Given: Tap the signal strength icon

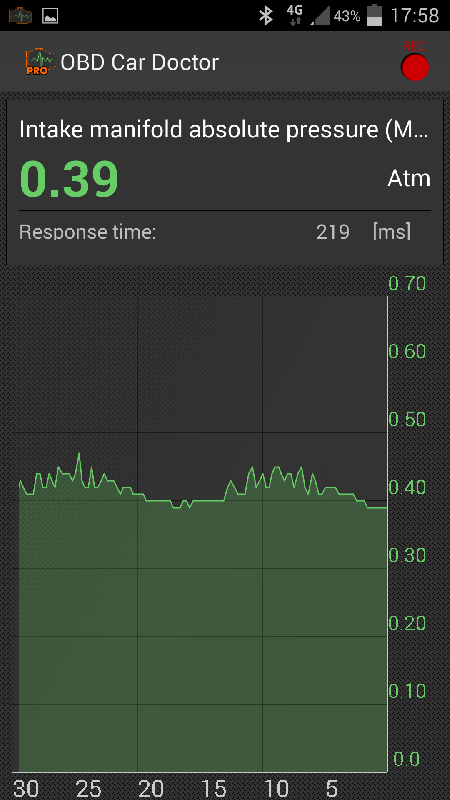Looking at the screenshot, I should 320,16.
